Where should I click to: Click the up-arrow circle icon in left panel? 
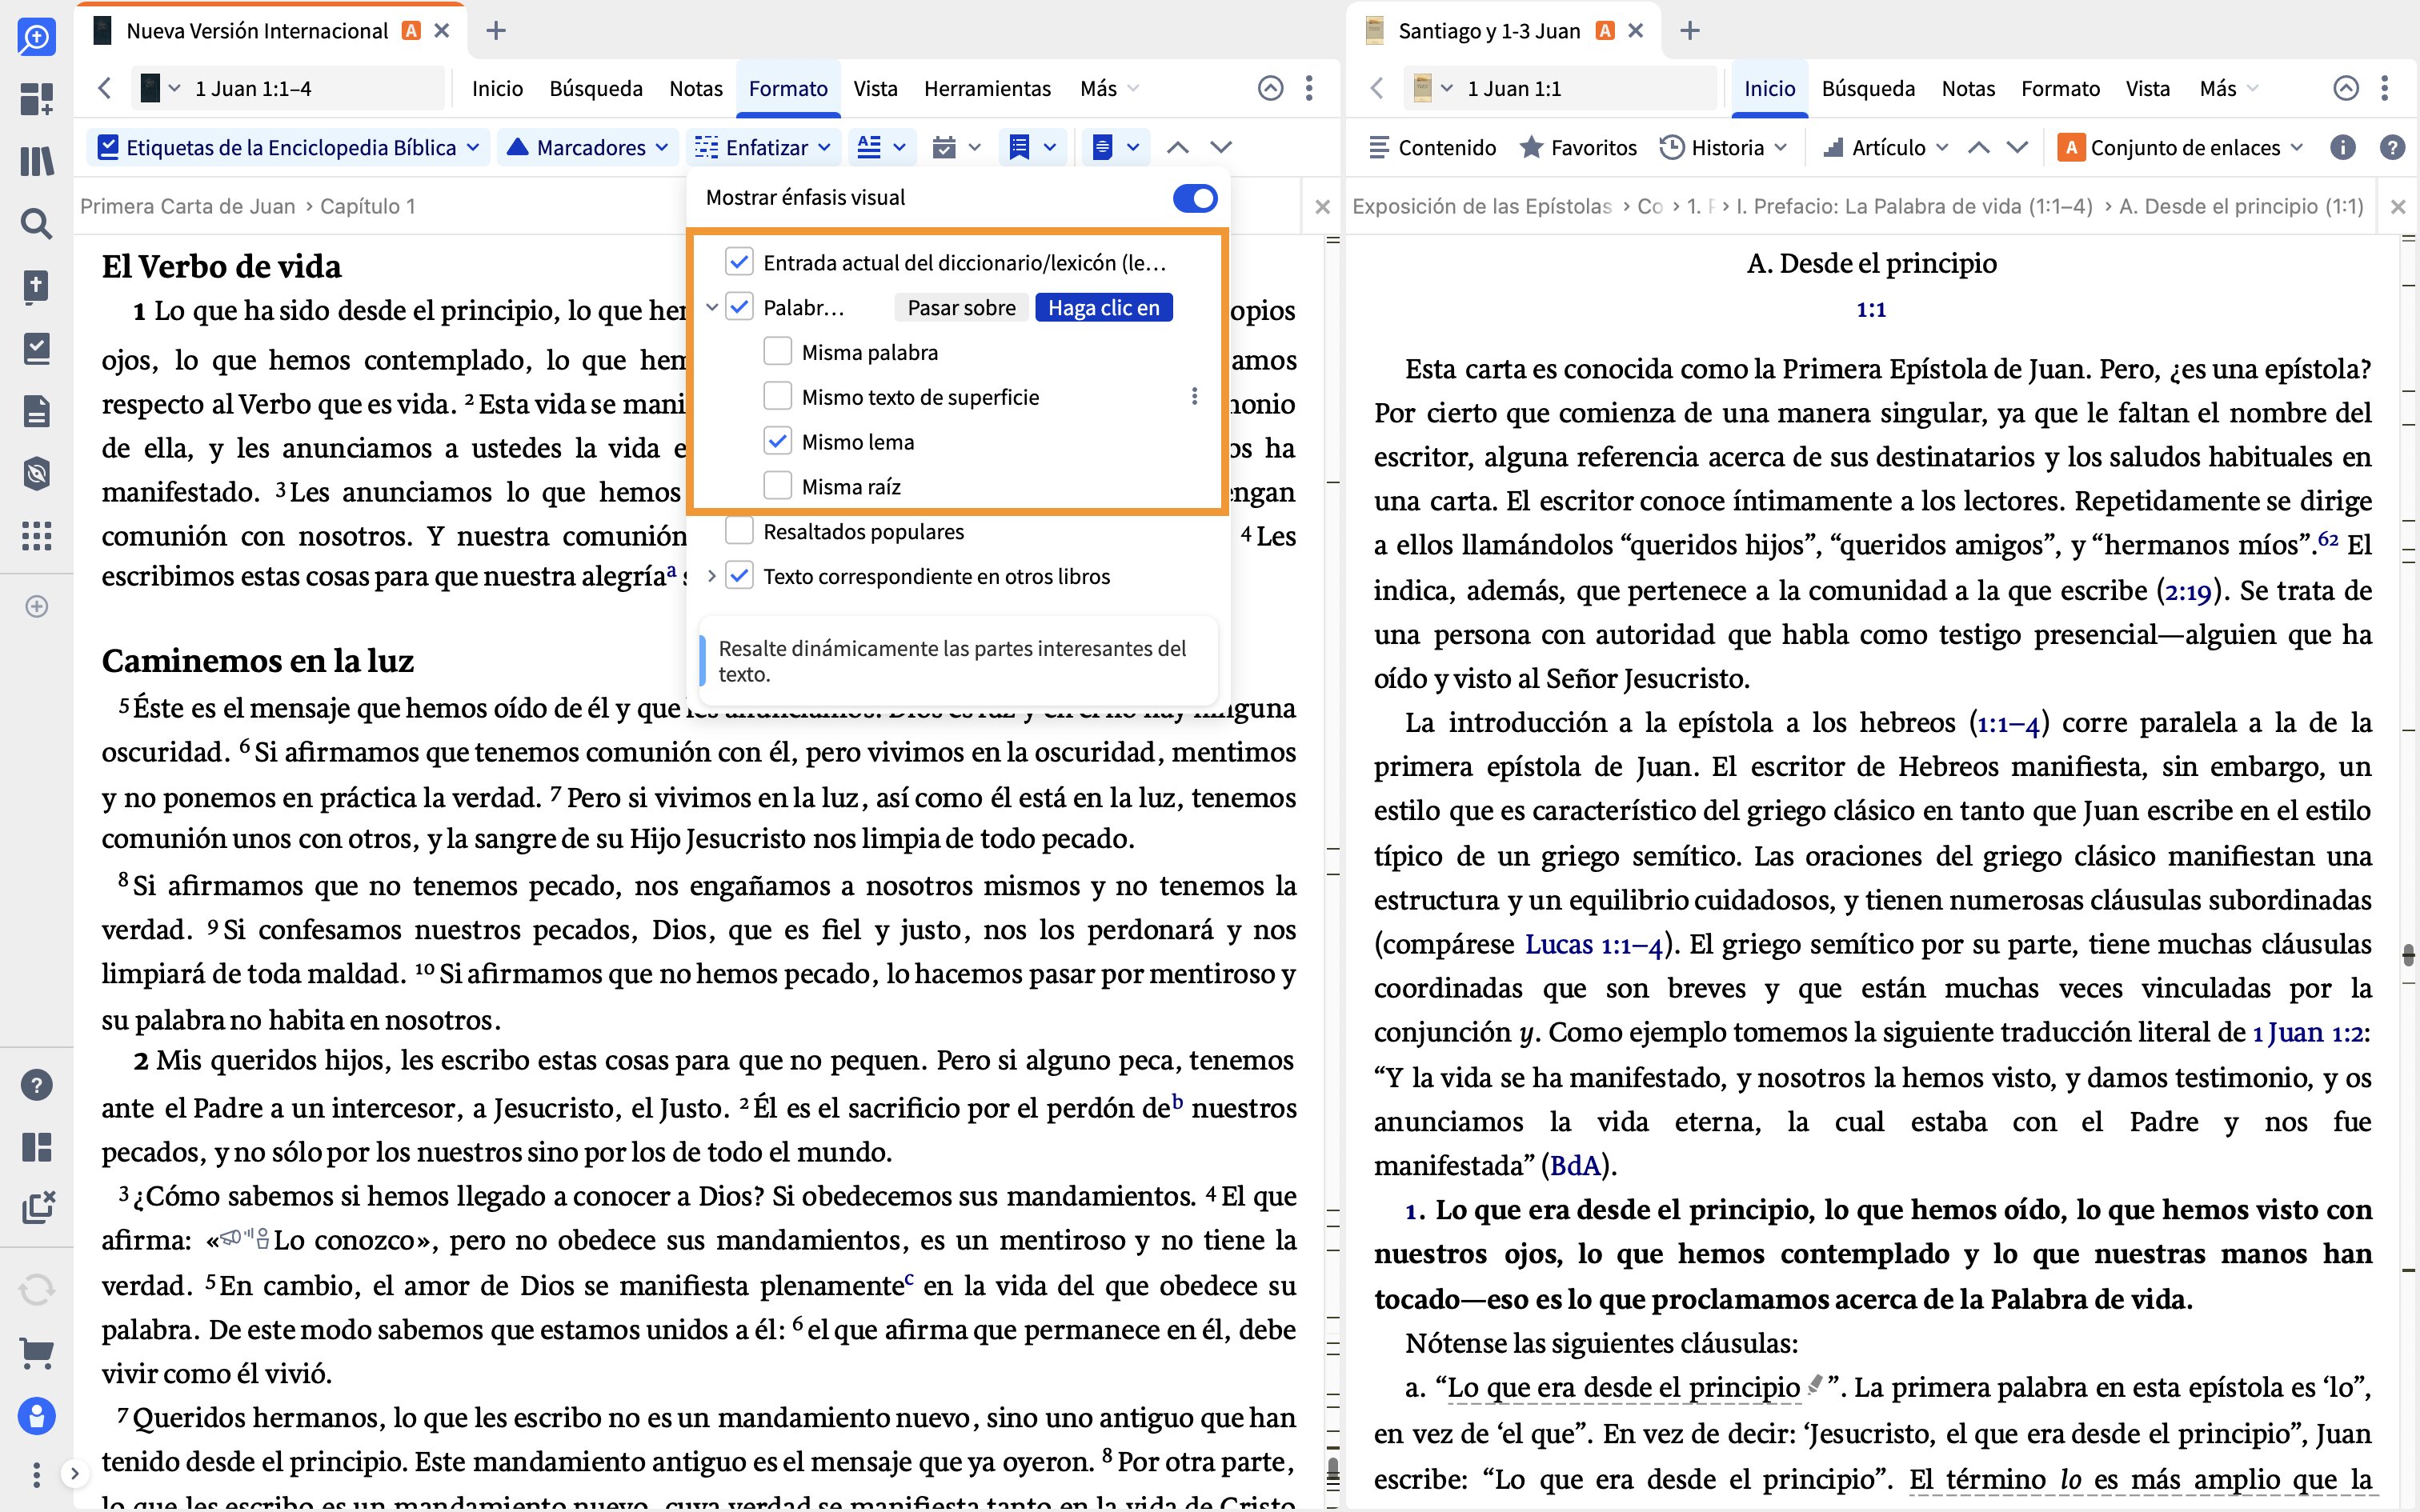pyautogui.click(x=1270, y=88)
